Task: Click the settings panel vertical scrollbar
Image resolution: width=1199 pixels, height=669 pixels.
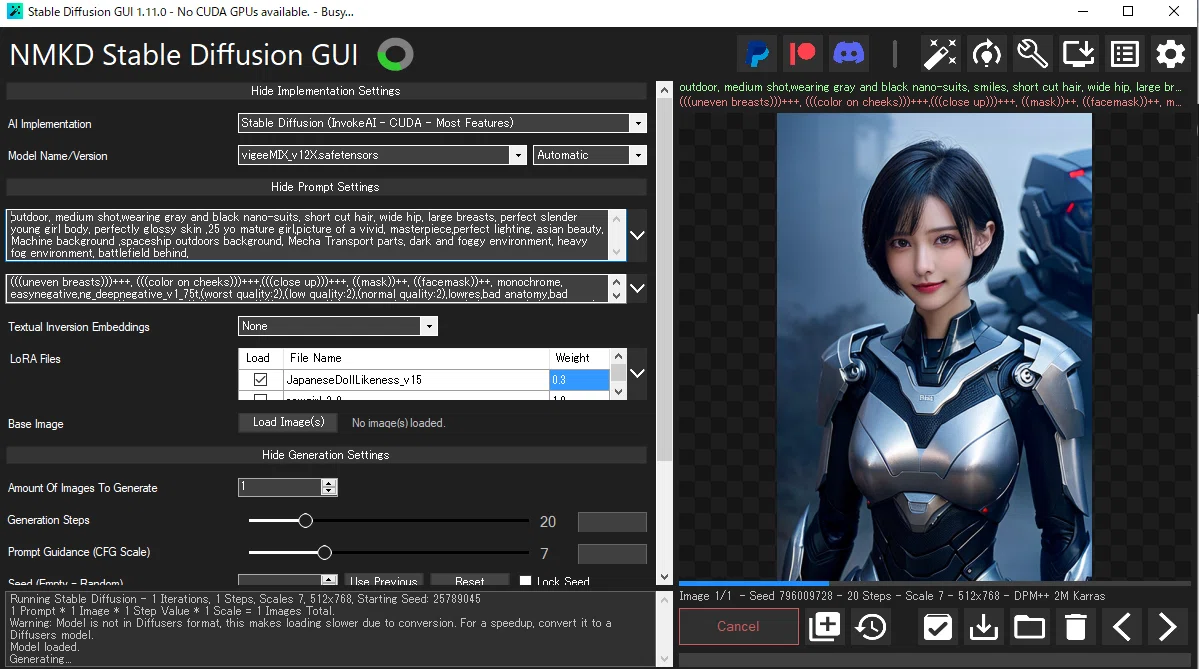Action: pyautogui.click(x=664, y=279)
